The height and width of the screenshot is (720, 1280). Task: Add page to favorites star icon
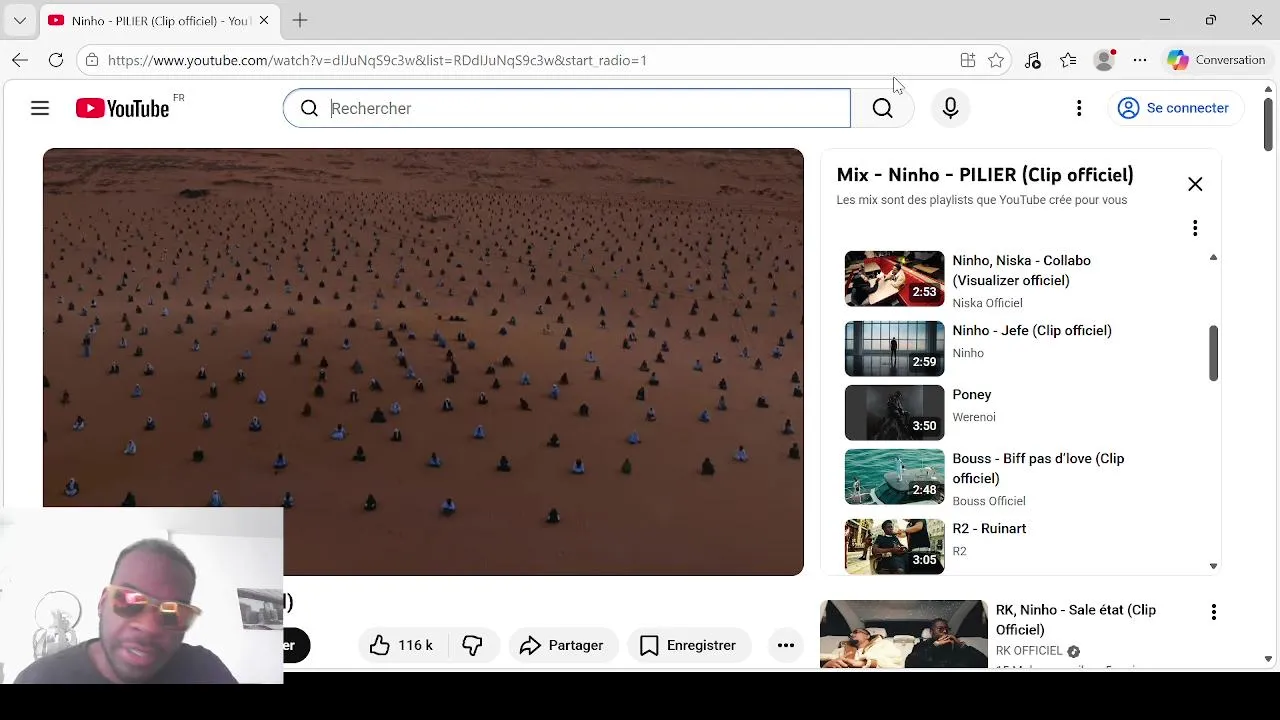click(x=996, y=60)
